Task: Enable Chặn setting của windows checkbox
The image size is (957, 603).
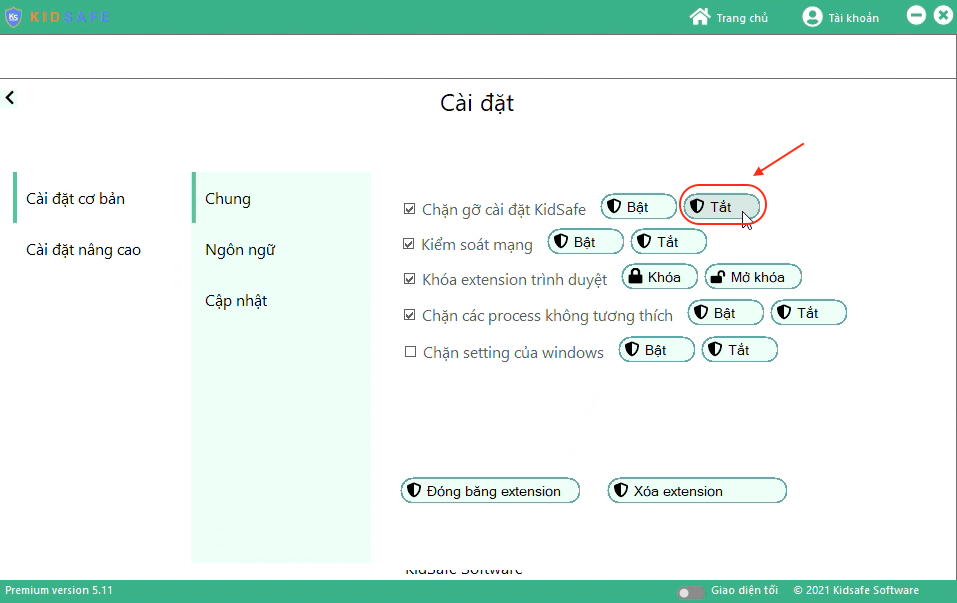Action: point(410,351)
